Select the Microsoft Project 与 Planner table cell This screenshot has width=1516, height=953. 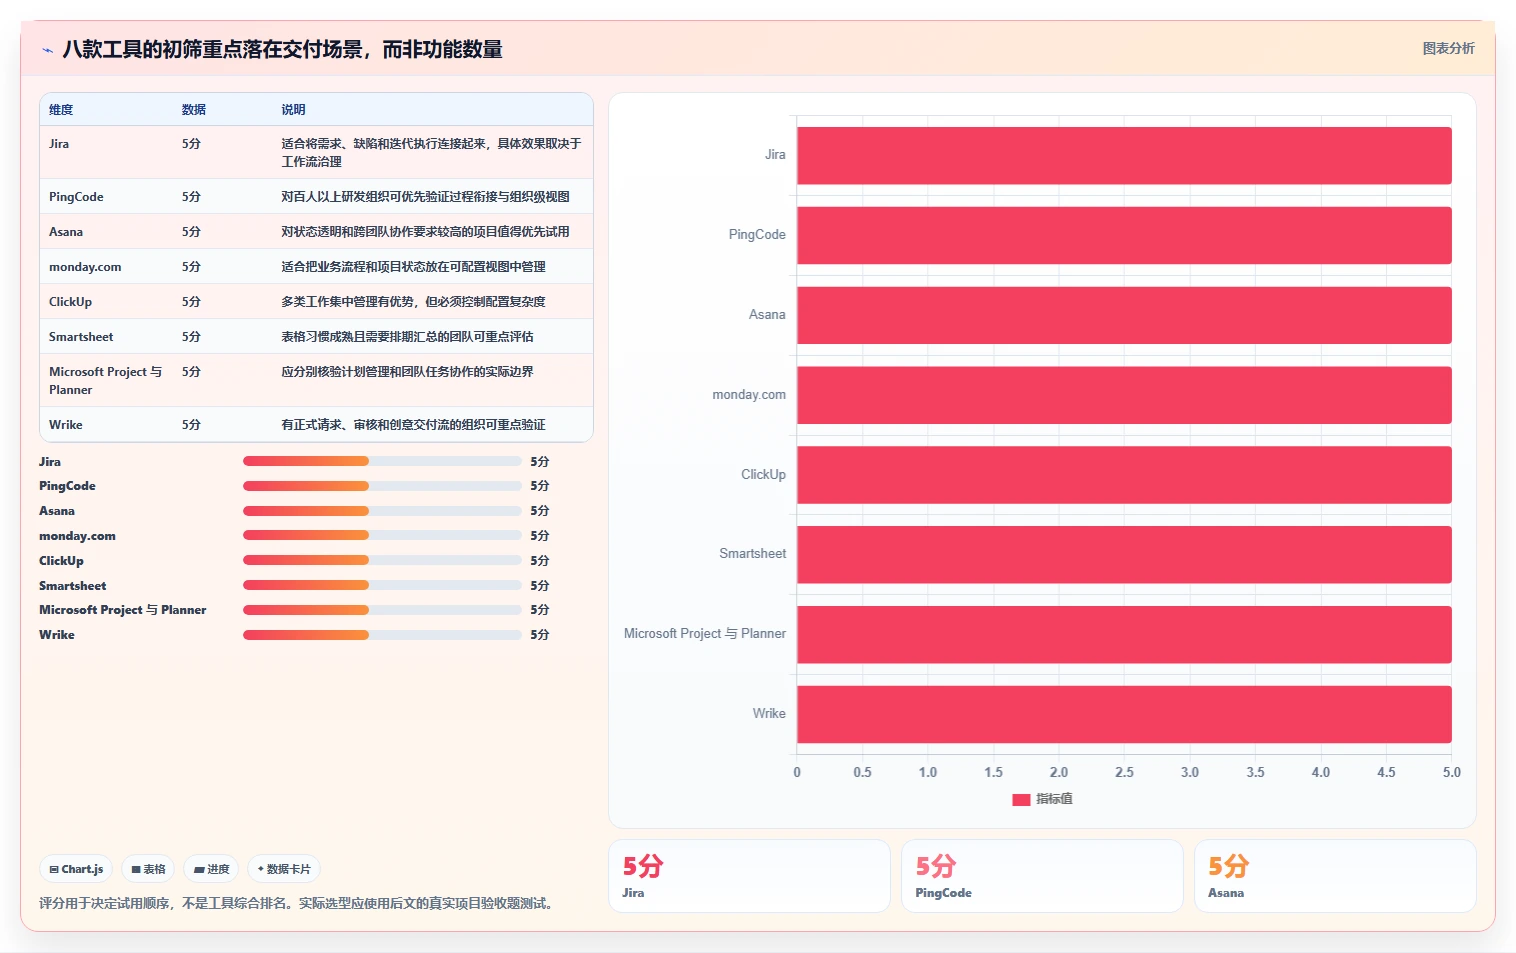tap(105, 381)
